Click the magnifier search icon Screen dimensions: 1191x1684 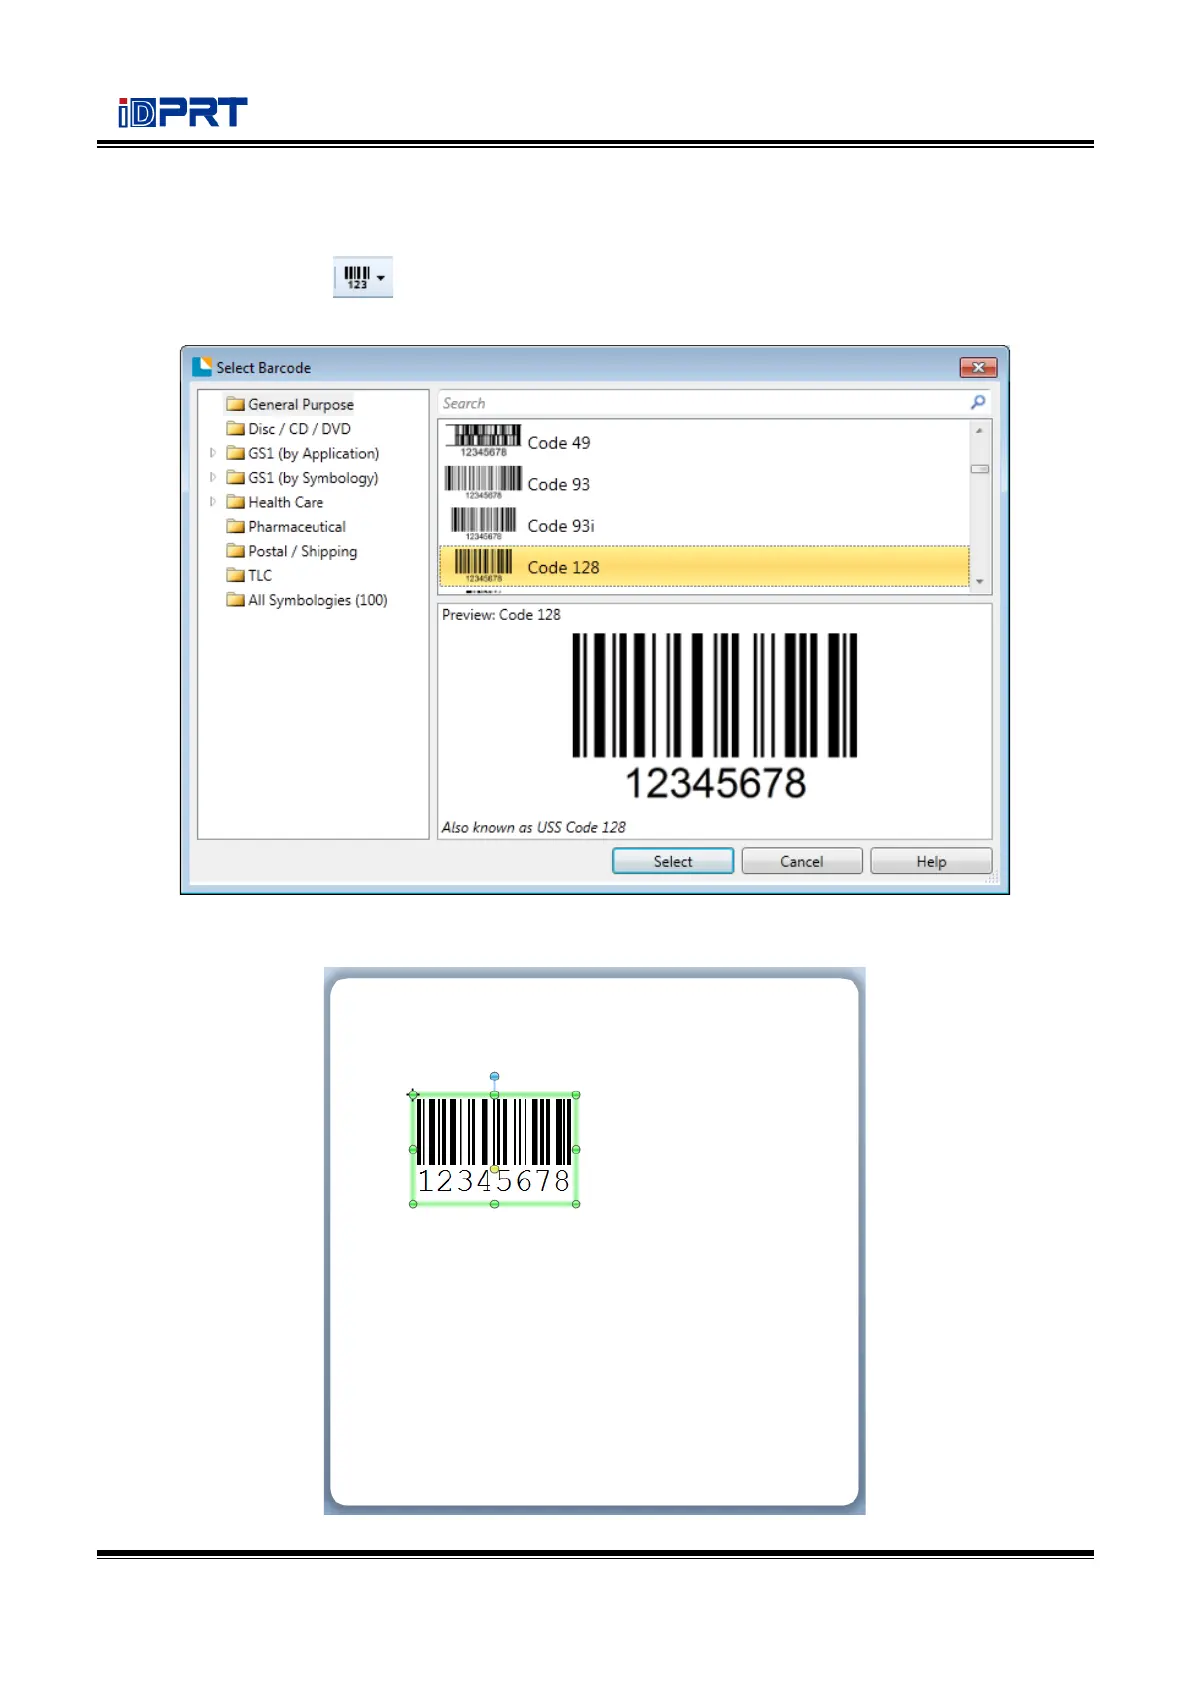point(978,402)
